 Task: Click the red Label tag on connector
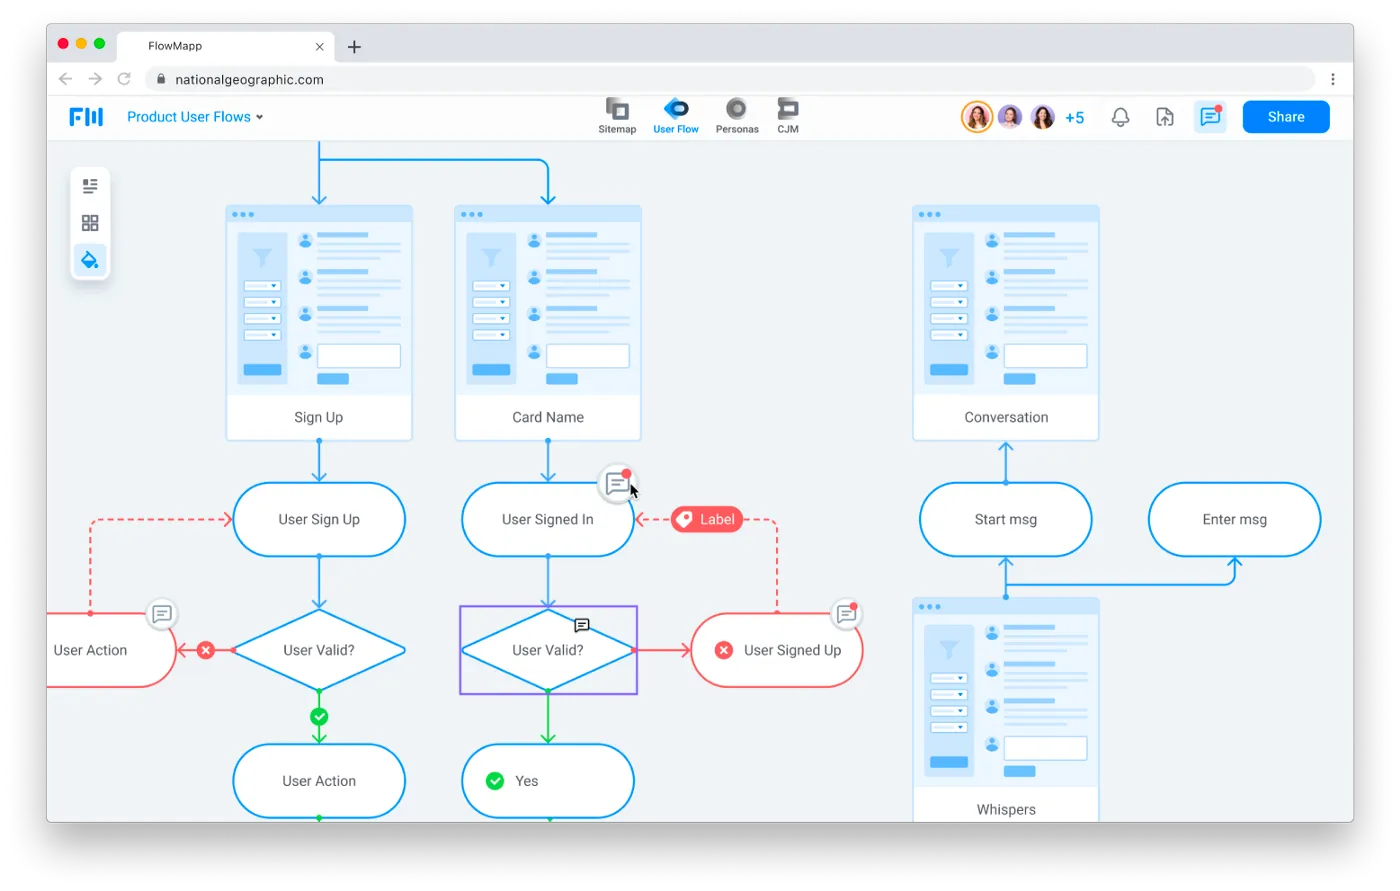coord(706,519)
